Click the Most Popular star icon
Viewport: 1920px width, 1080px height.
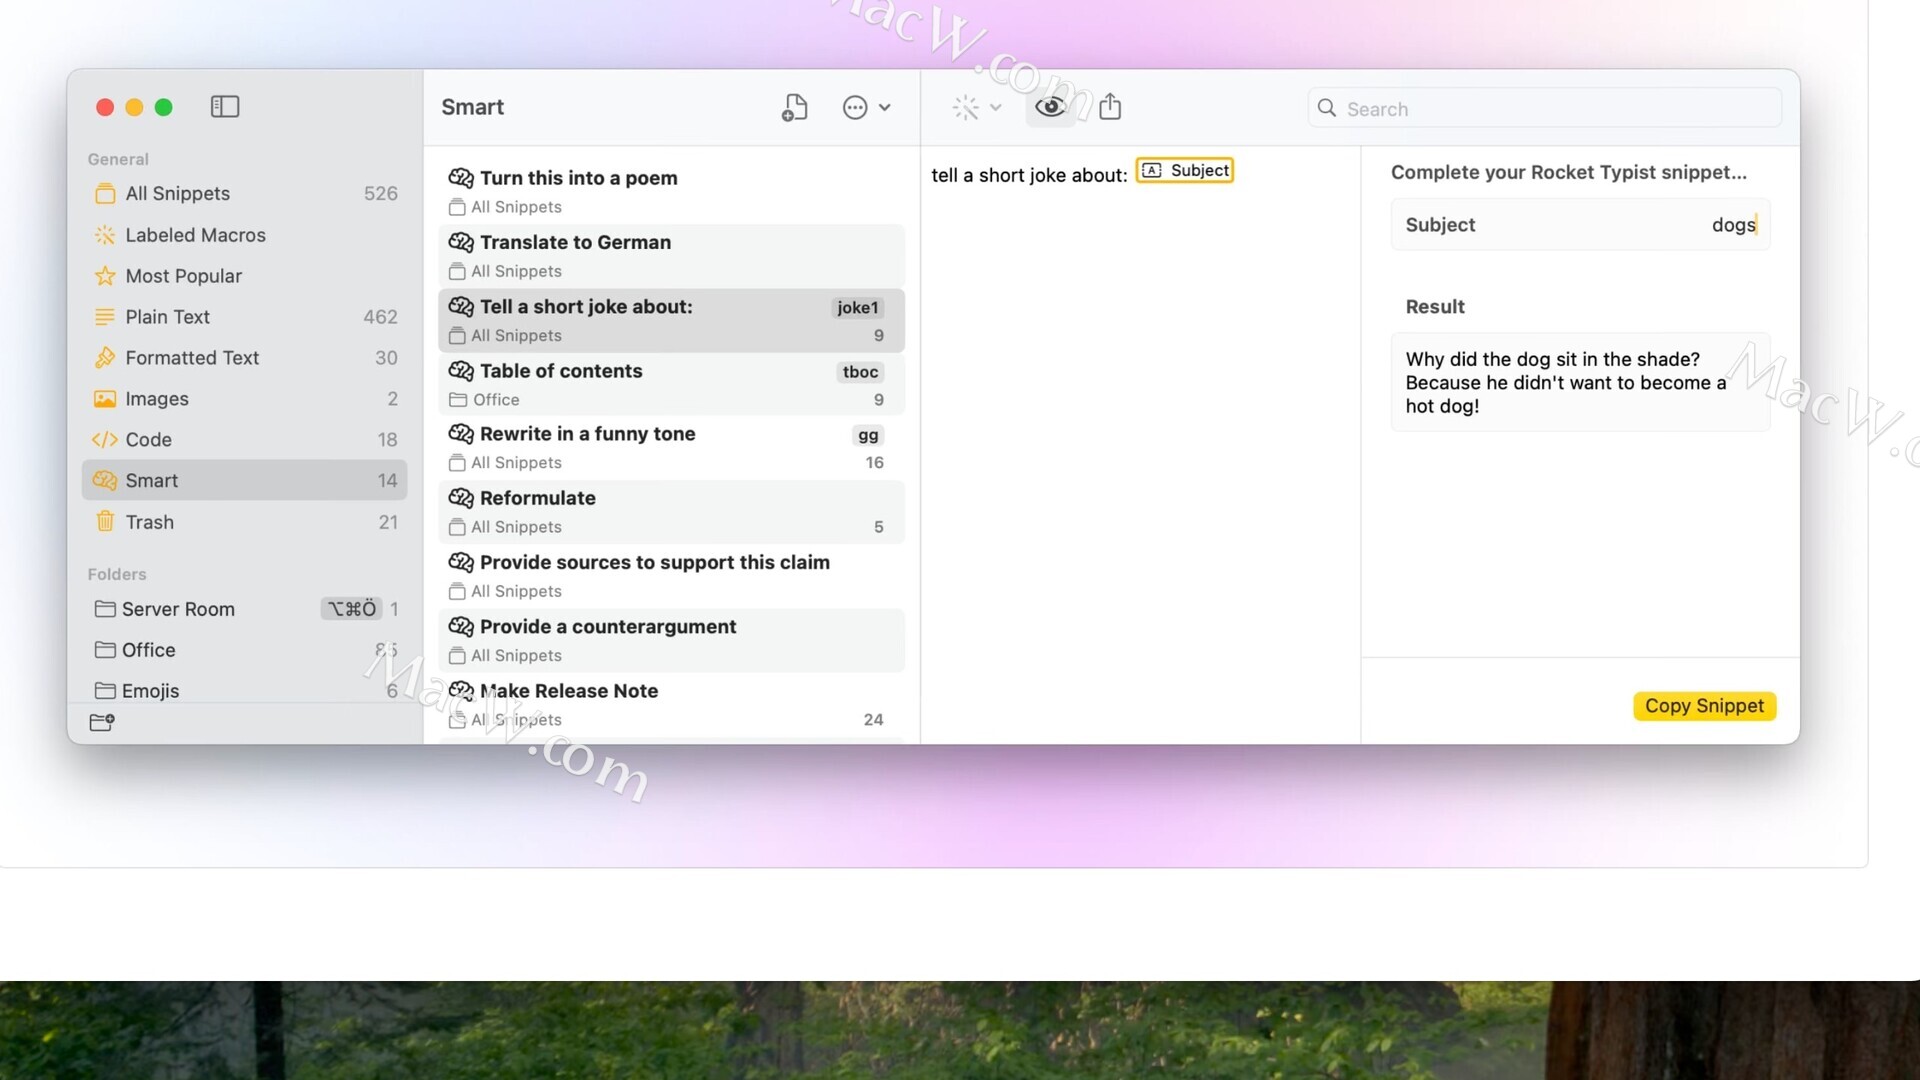[105, 276]
